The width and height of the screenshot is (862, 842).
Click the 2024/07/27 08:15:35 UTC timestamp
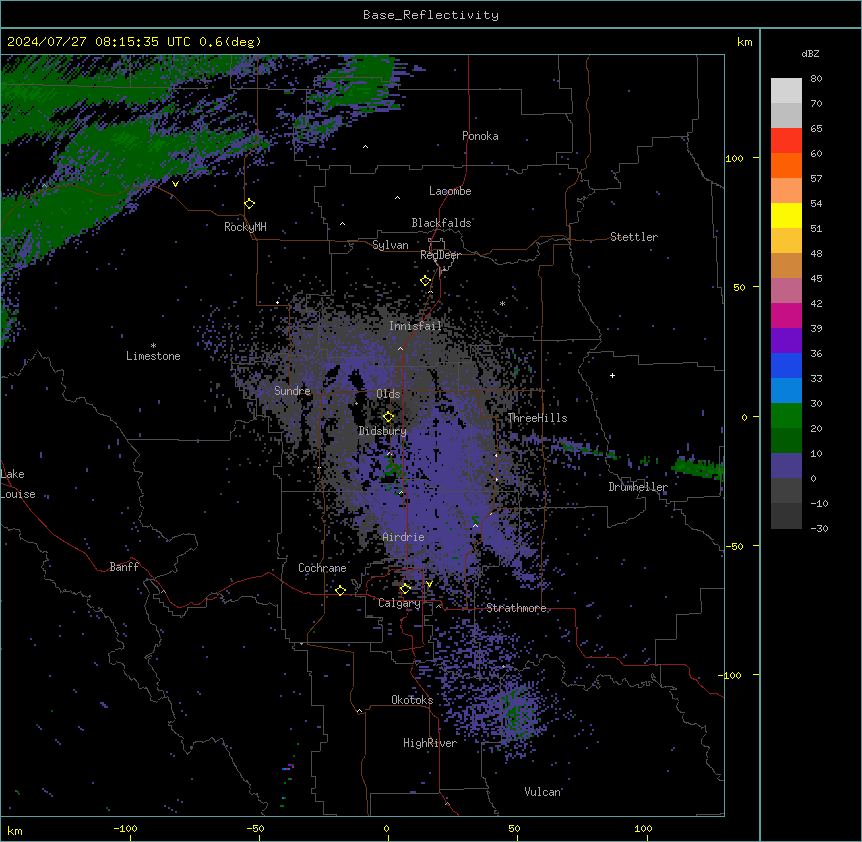[x=99, y=42]
